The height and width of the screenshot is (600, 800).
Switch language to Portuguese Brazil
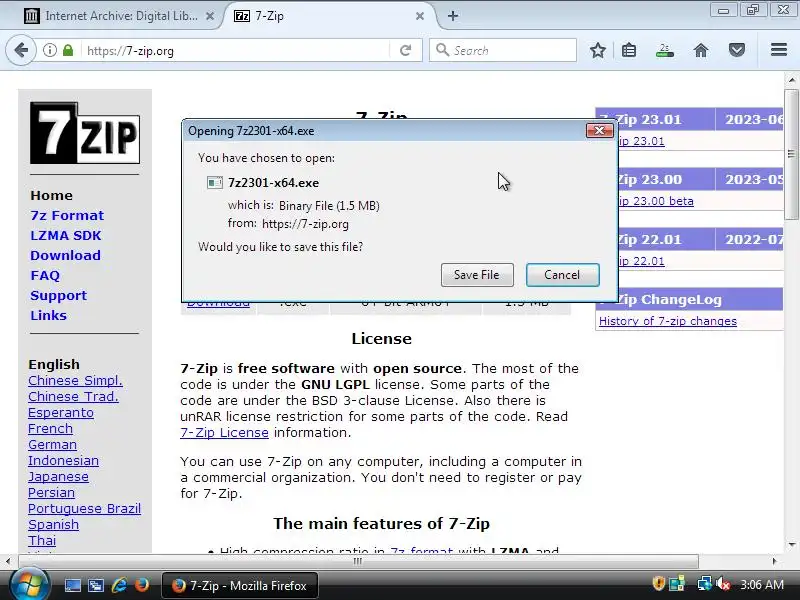84,509
